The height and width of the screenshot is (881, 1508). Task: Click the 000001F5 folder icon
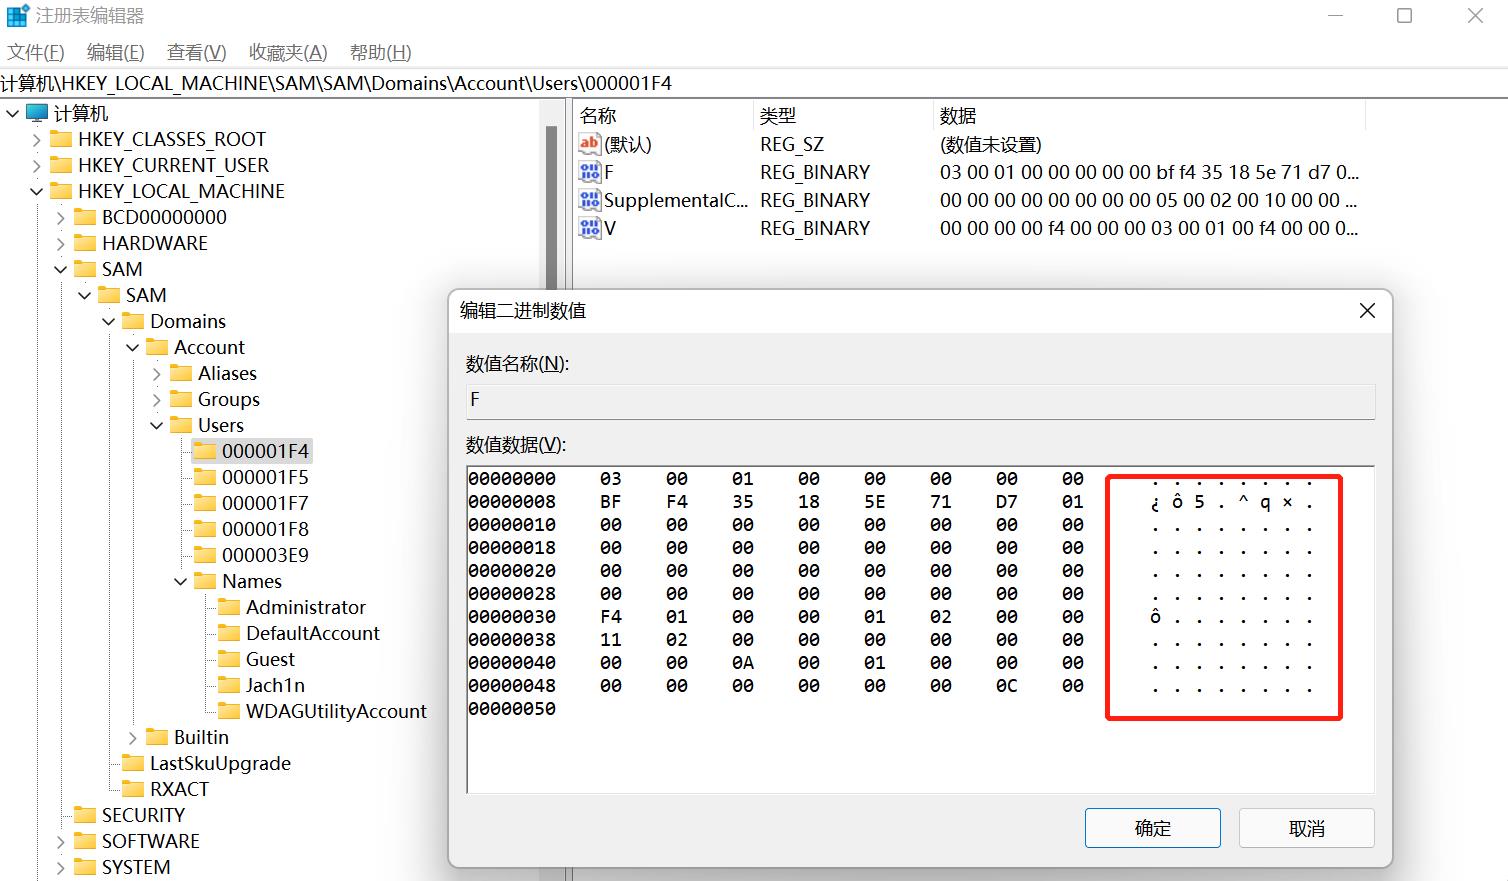click(205, 477)
